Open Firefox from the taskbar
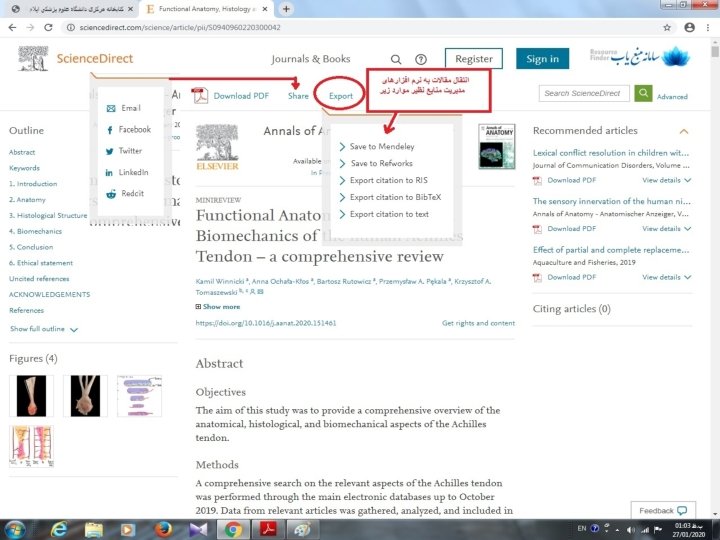720x540 pixels. click(x=163, y=530)
